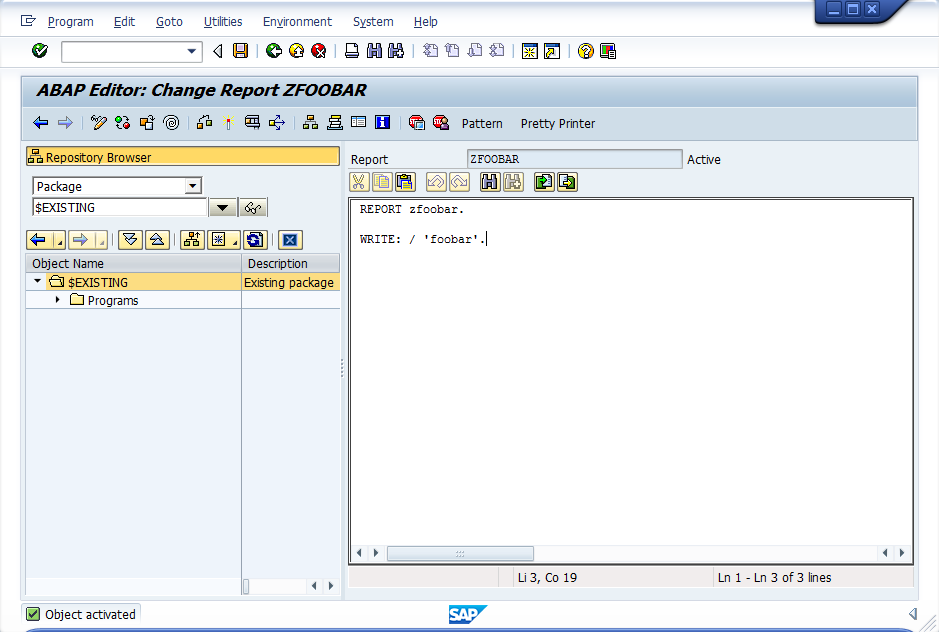Click the Pretty Printer button
Screen dimensions: 939x632
click(x=558, y=123)
